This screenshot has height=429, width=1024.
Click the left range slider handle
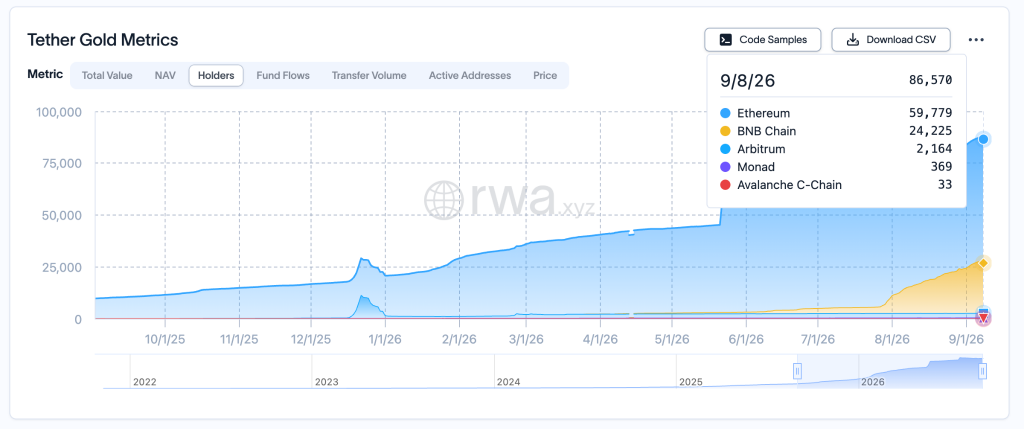pos(797,372)
